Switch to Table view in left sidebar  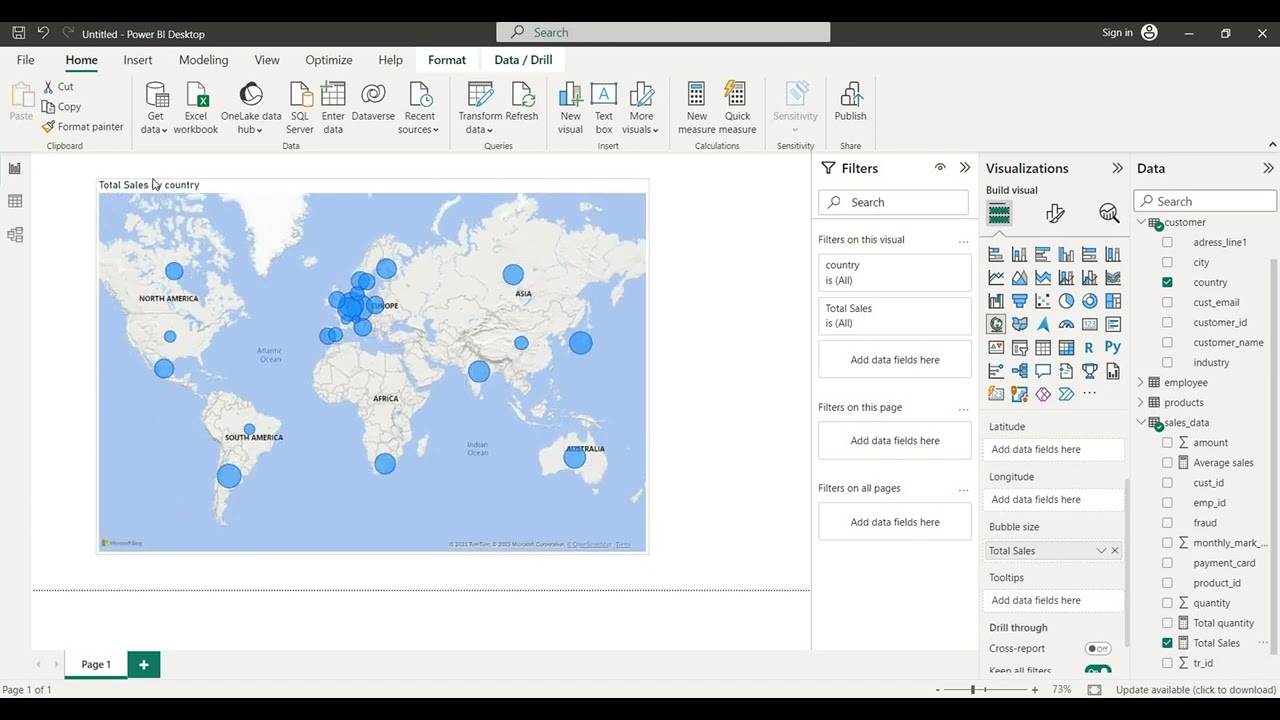click(x=15, y=201)
